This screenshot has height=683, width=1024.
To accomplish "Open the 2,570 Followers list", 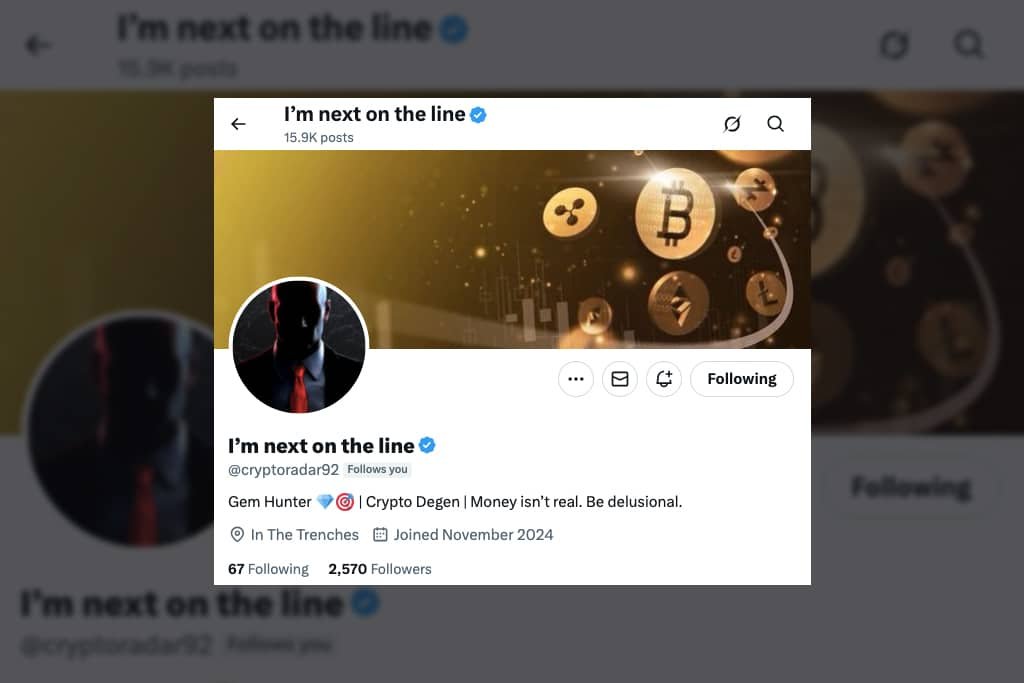I will pyautogui.click(x=380, y=569).
